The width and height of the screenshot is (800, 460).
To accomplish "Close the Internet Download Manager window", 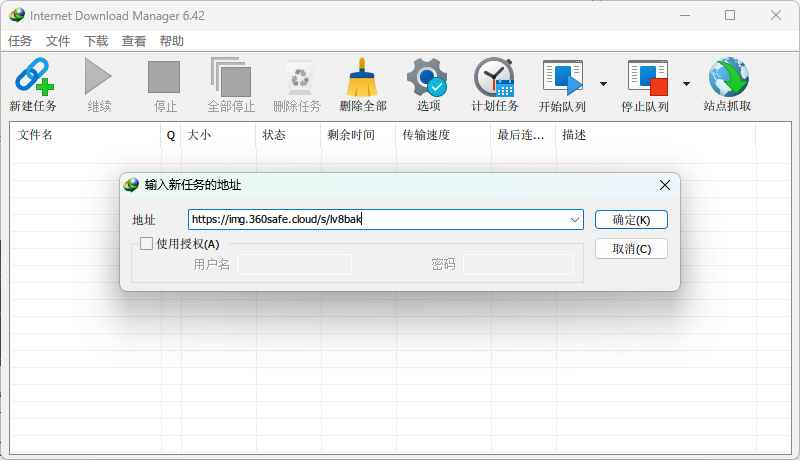I will pos(776,15).
